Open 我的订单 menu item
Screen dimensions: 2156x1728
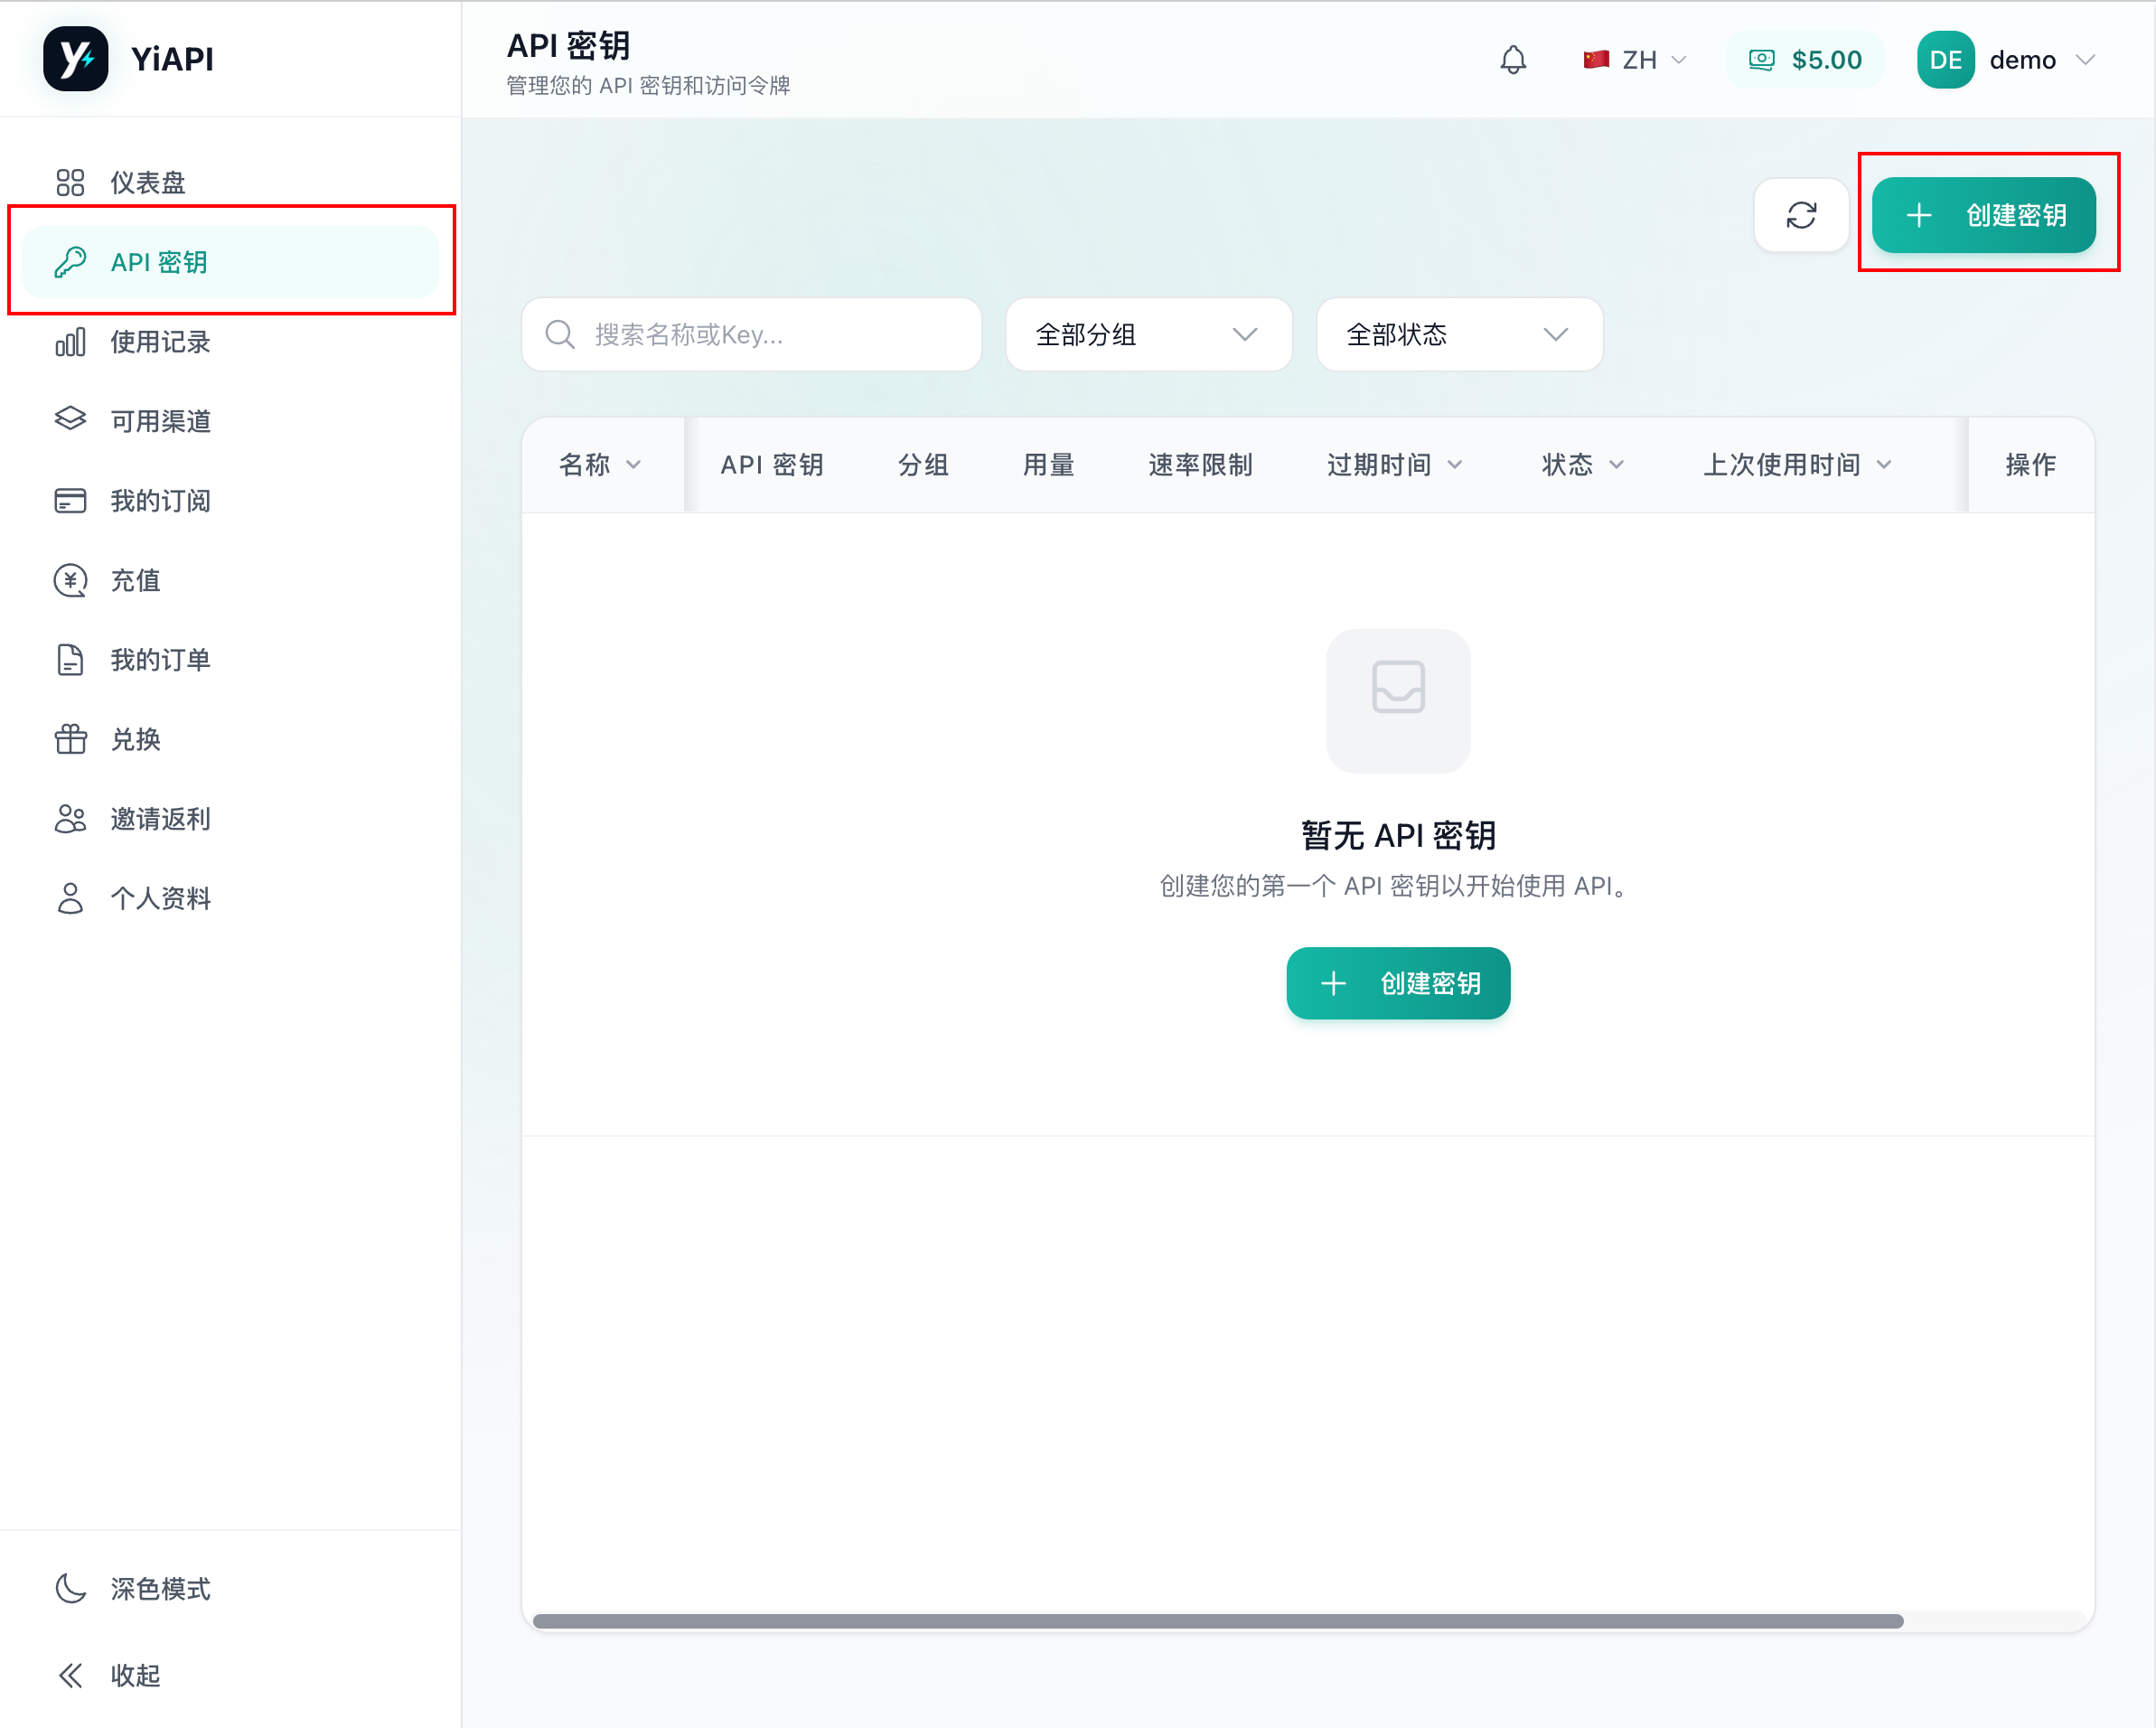pos(230,660)
